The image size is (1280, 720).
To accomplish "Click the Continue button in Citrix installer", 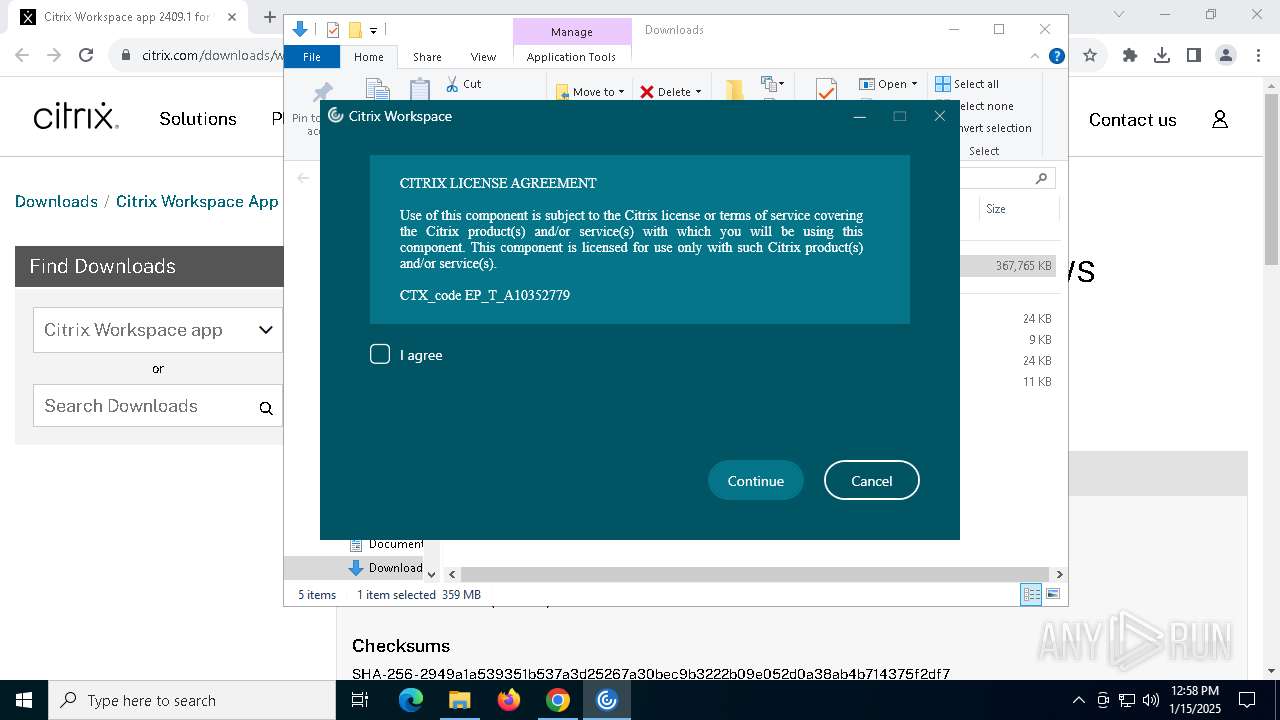I will (x=755, y=480).
